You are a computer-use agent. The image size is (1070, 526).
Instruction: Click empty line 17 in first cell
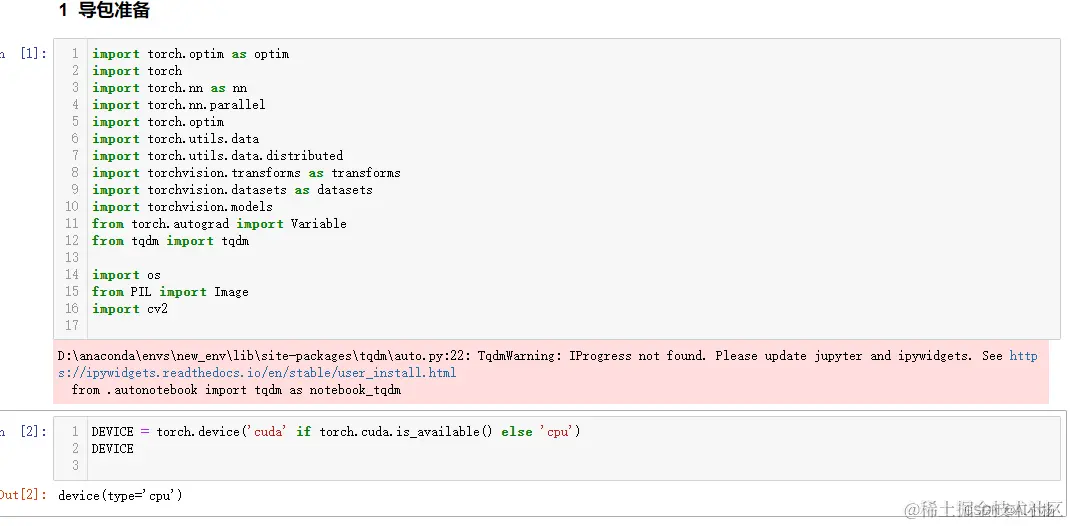[573, 325]
